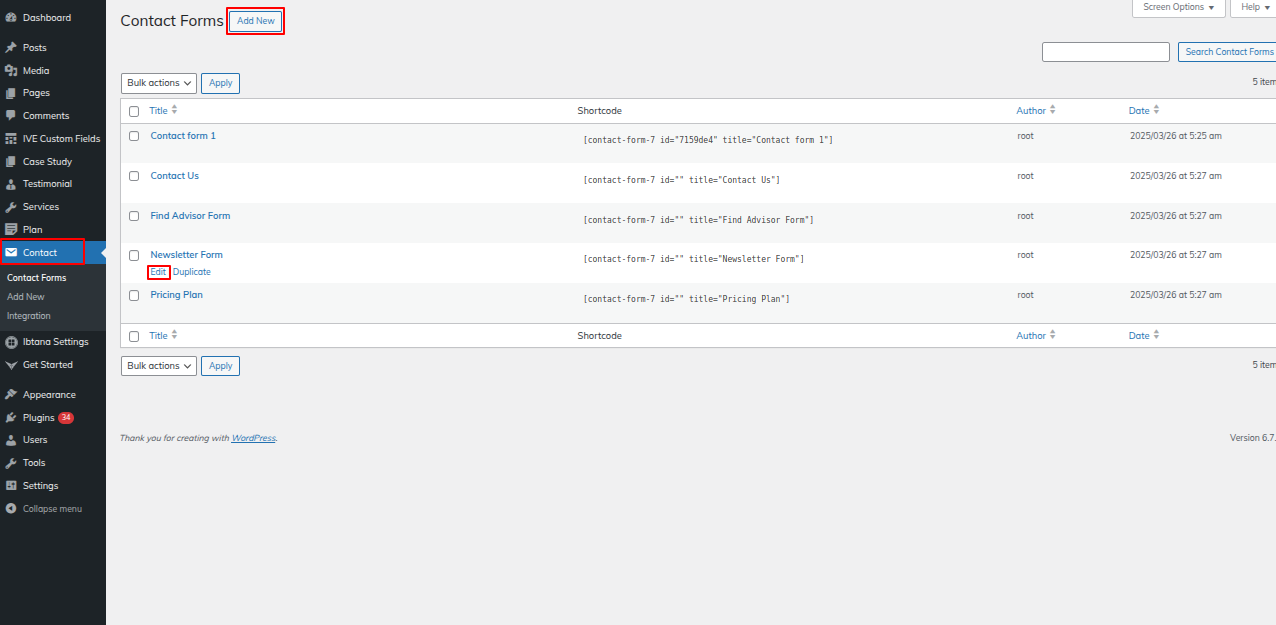1276x625 pixels.
Task: Click the search contact forms text field
Action: point(1105,52)
